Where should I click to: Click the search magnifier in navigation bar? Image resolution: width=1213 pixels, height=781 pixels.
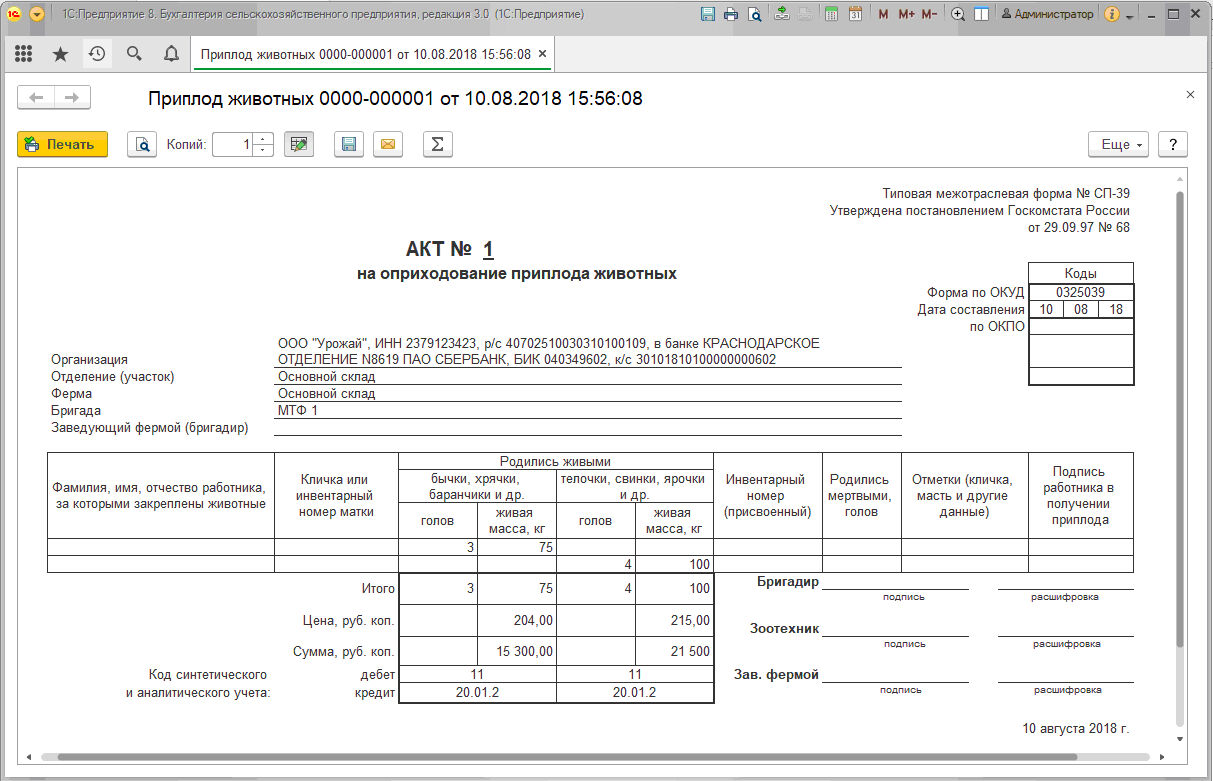tap(134, 54)
